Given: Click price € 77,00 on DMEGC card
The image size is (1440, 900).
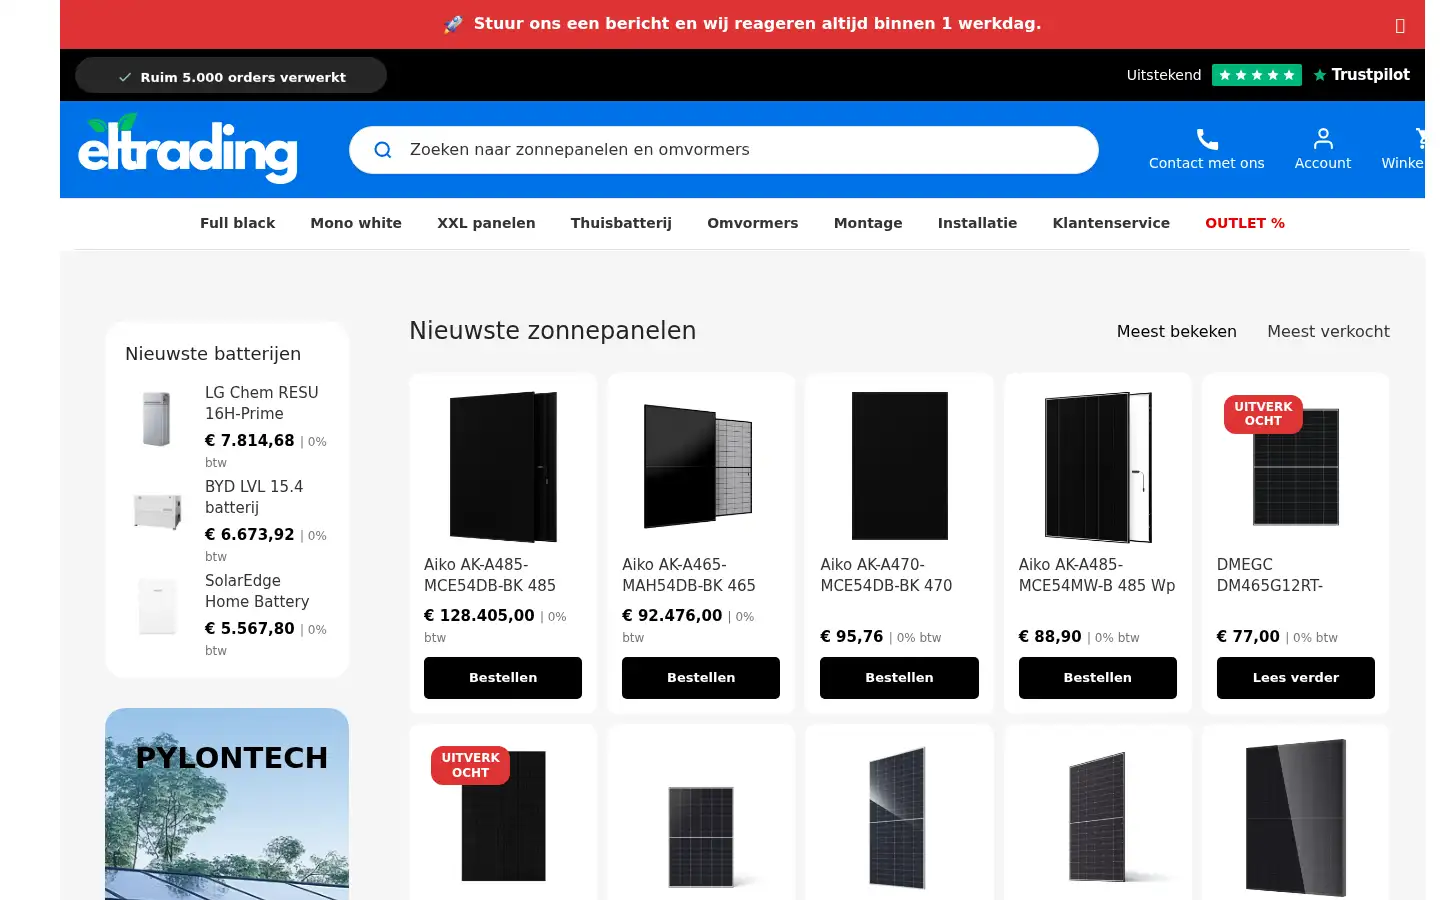Looking at the screenshot, I should click(1248, 637).
